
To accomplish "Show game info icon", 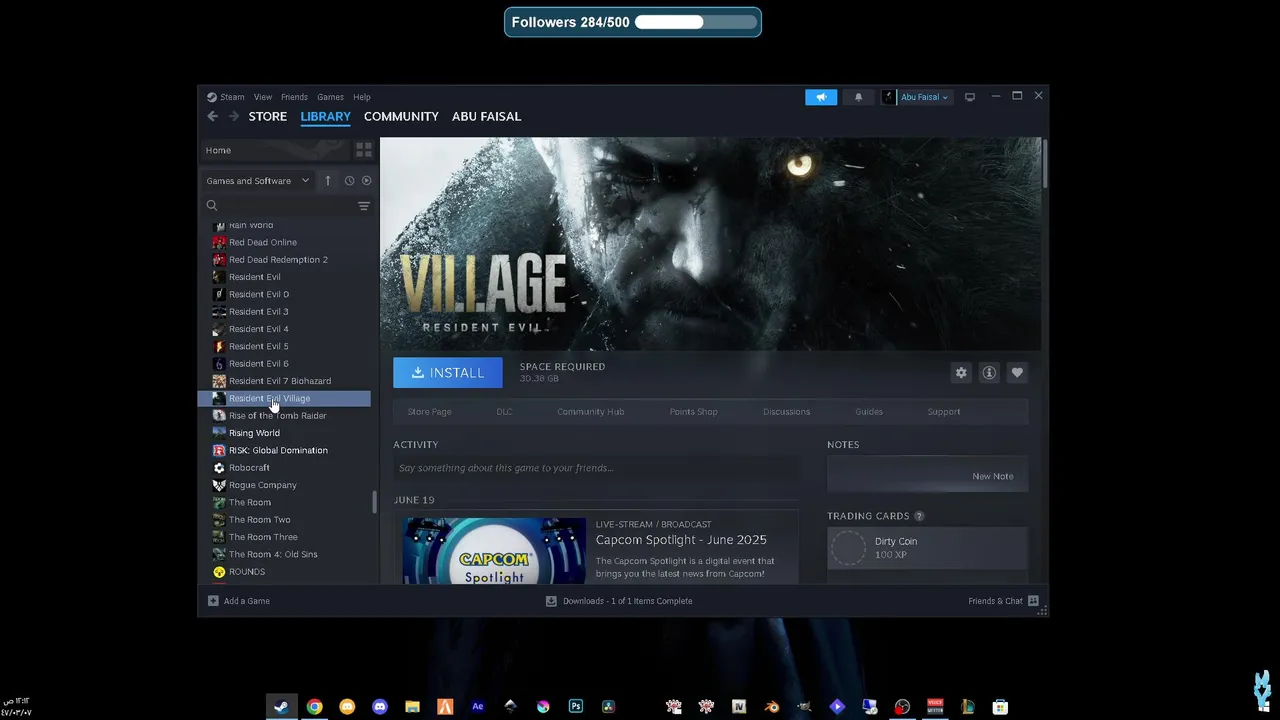I will tap(989, 373).
